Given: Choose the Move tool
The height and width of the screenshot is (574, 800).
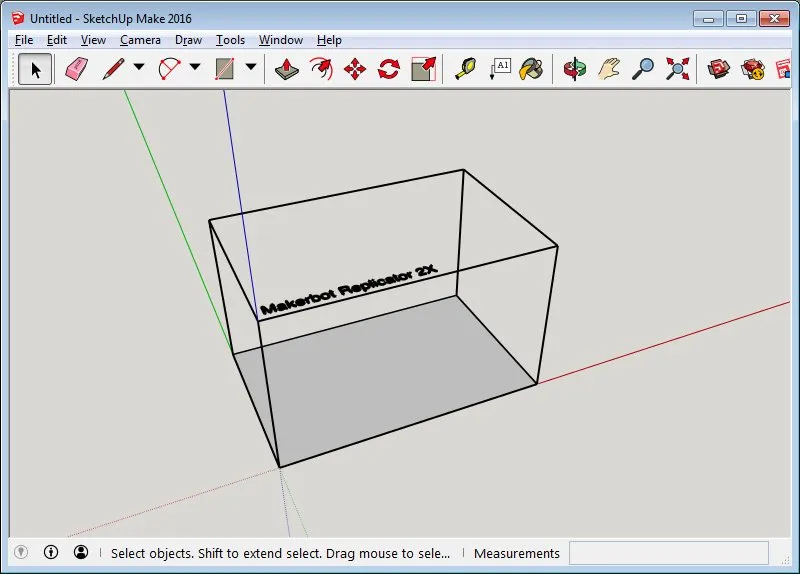Looking at the screenshot, I should [x=355, y=69].
